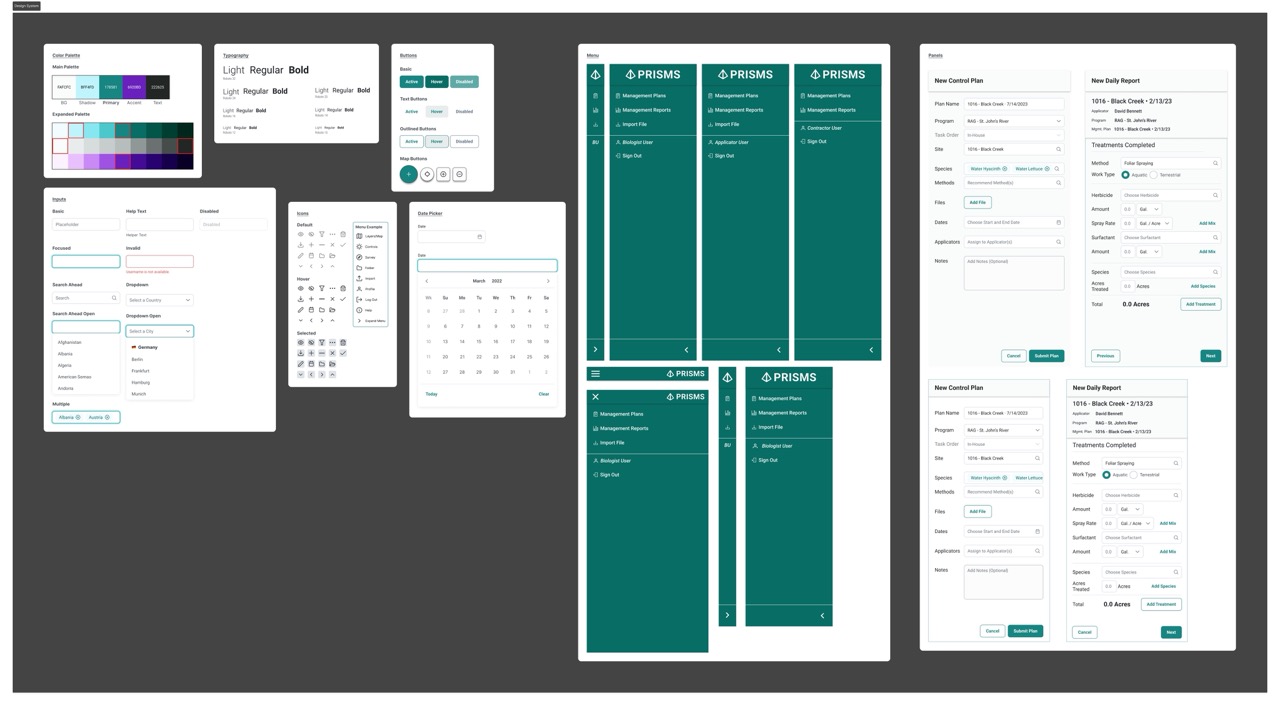Click the zoom-out map button
The image size is (1280, 705).
tap(459, 174)
